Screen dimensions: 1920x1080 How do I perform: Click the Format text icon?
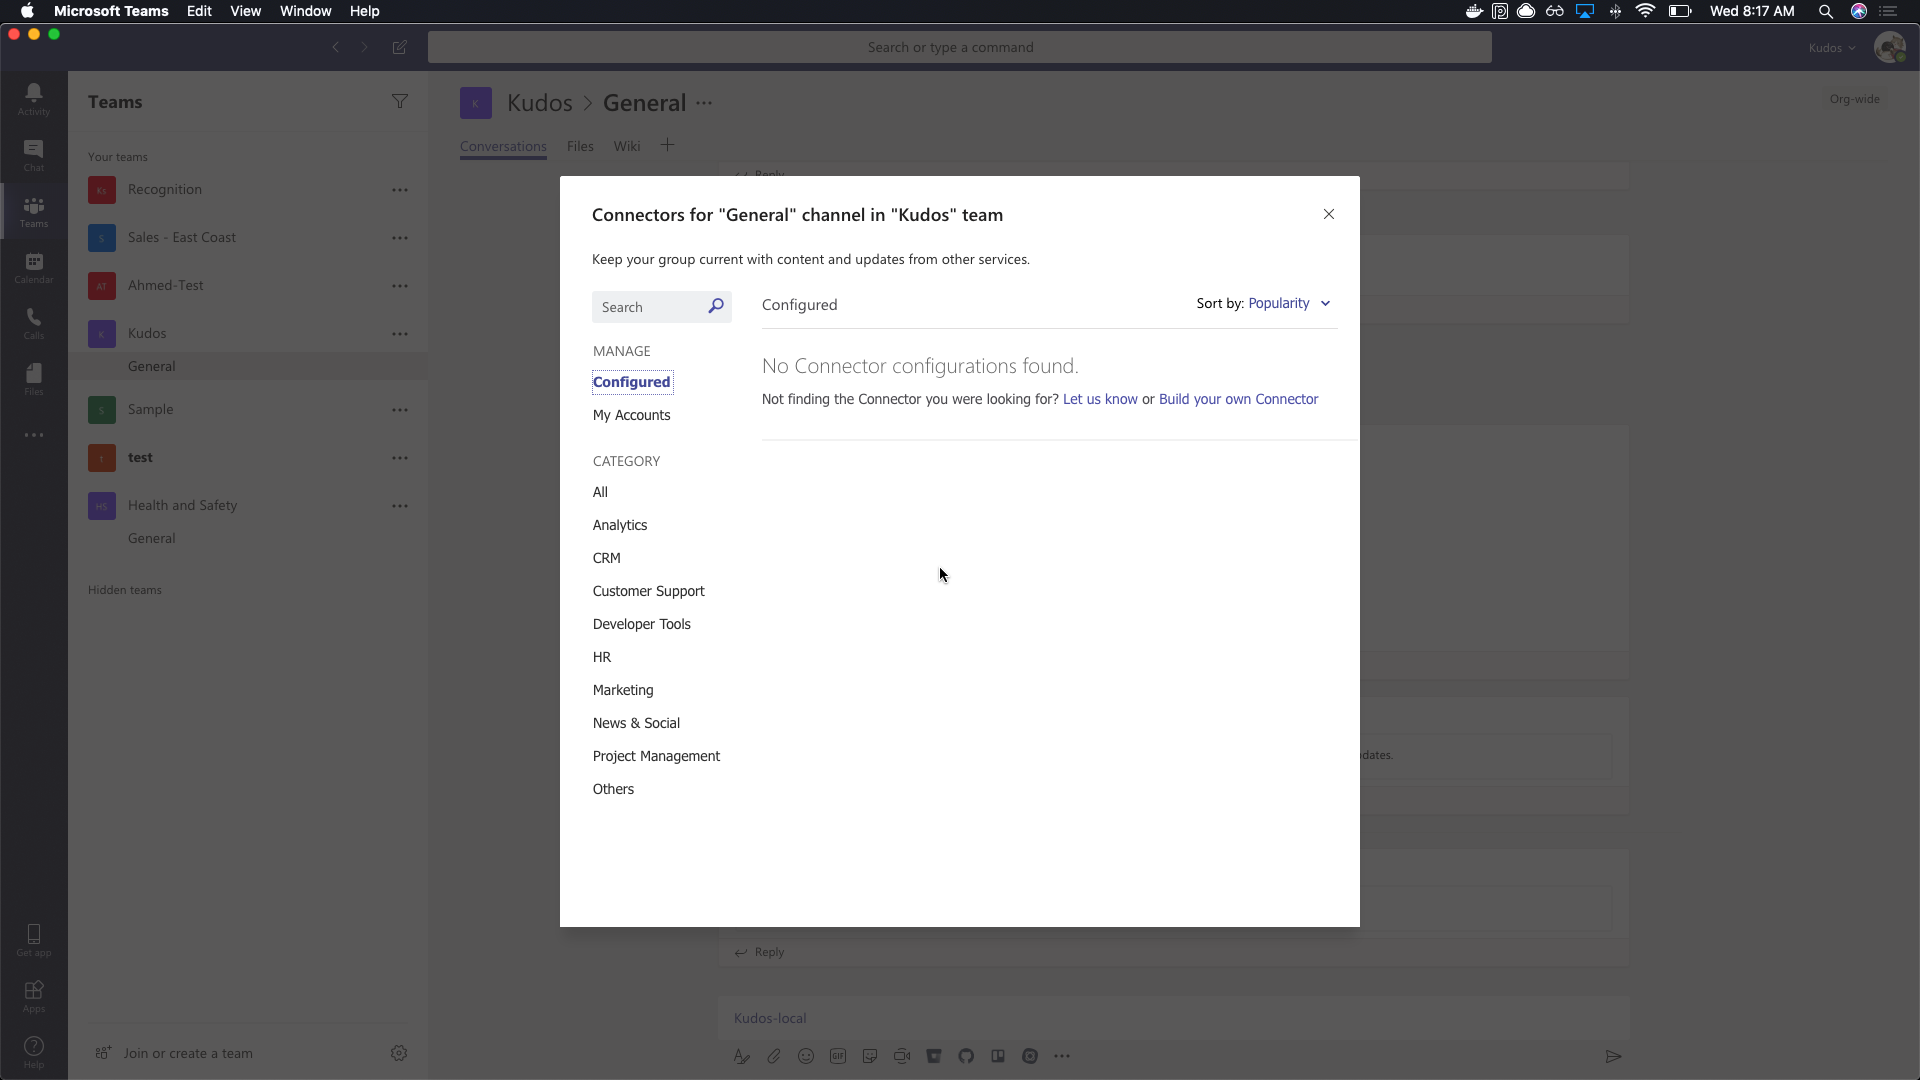(x=741, y=1056)
